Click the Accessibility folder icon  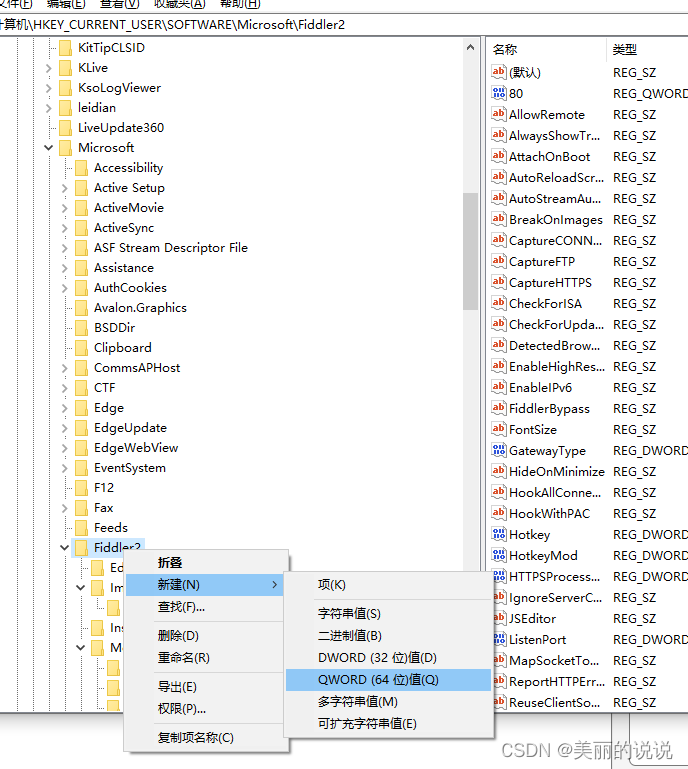[x=81, y=168]
